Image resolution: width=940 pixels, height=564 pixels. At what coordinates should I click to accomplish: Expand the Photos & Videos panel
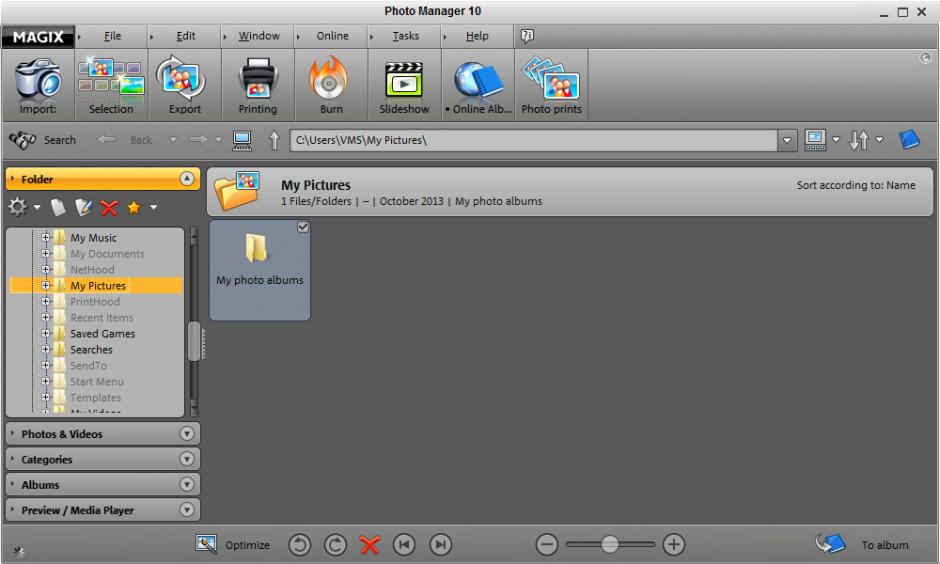(186, 433)
